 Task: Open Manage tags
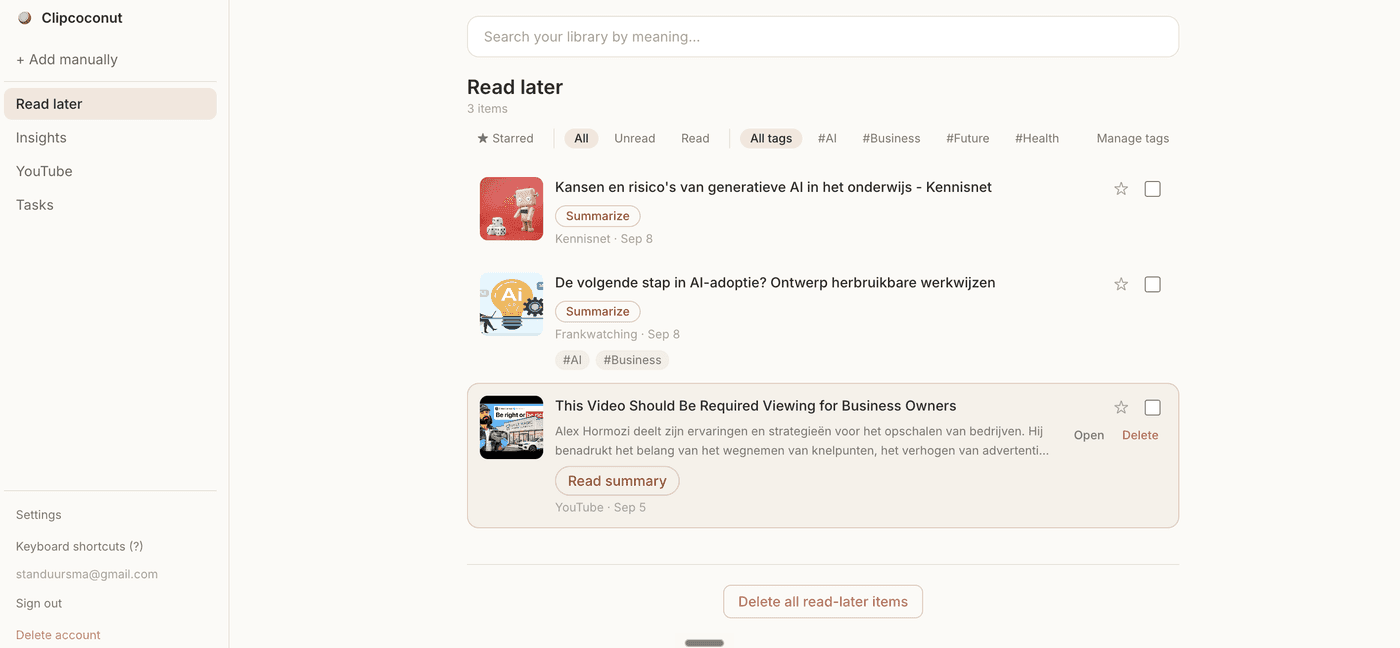tap(1133, 139)
